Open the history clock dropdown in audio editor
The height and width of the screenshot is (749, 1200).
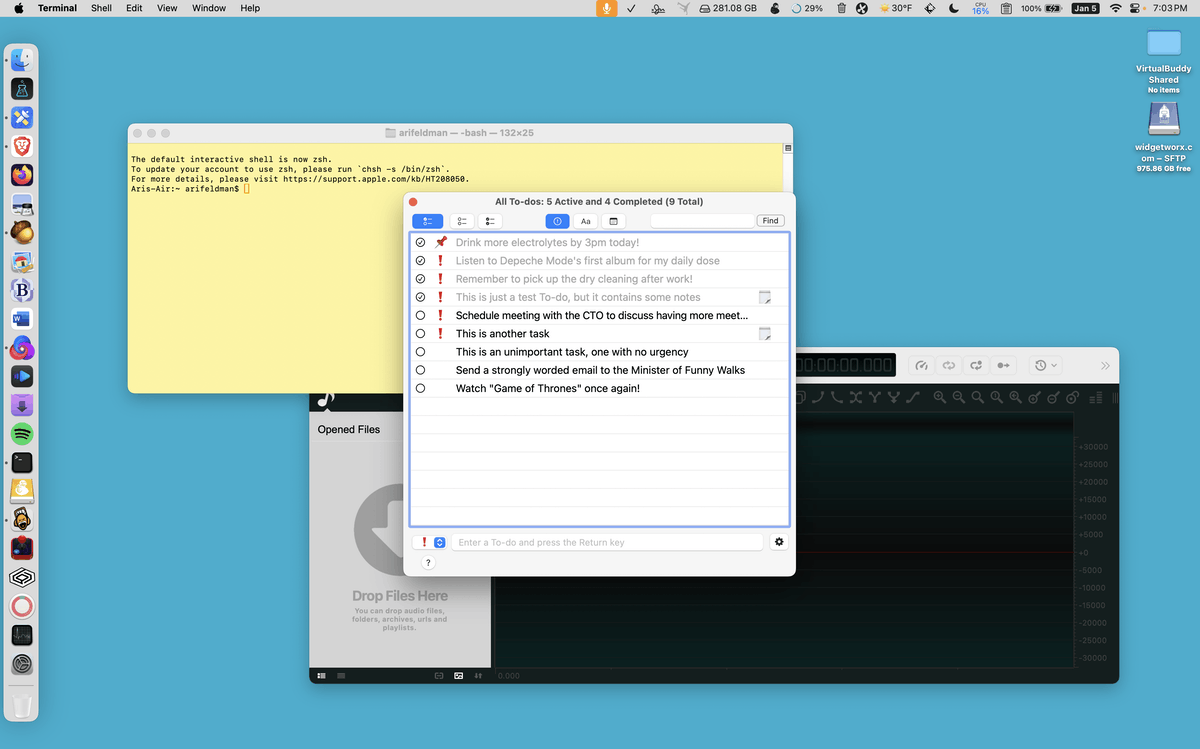(1046, 365)
